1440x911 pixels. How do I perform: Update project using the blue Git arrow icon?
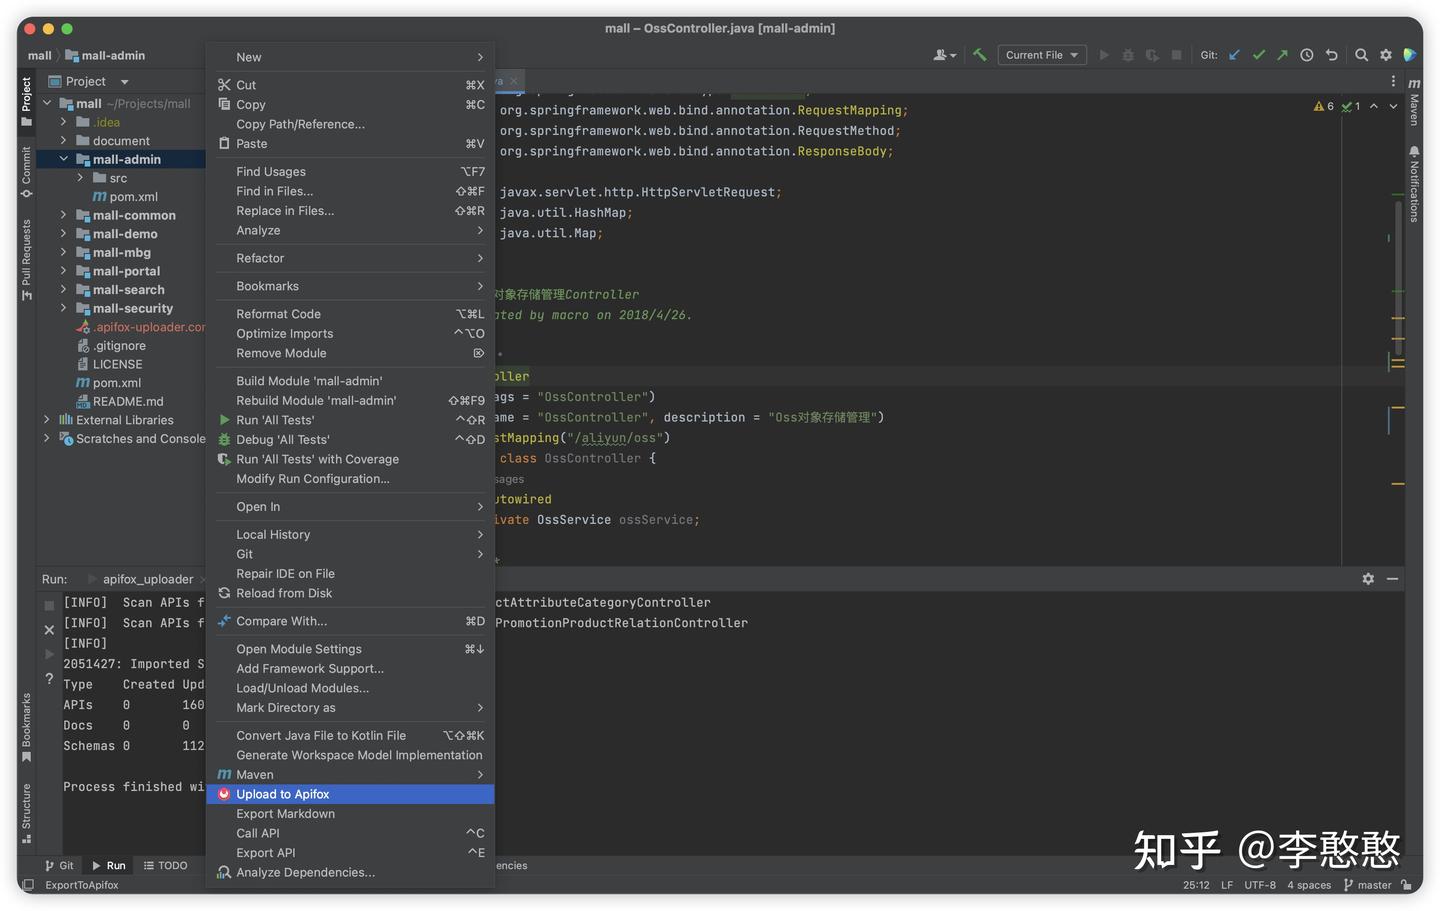pyautogui.click(x=1235, y=55)
